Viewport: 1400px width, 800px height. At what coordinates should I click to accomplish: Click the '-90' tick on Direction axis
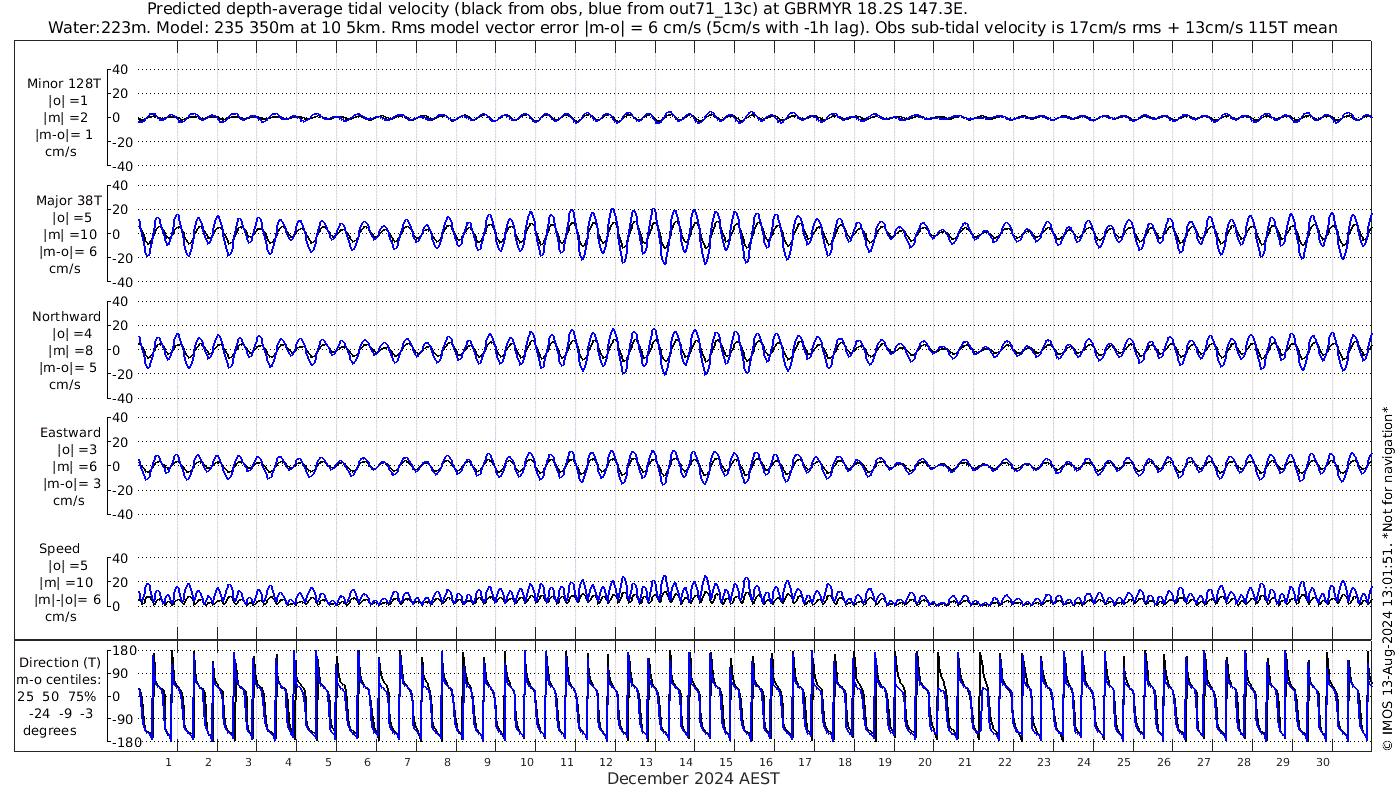point(124,719)
